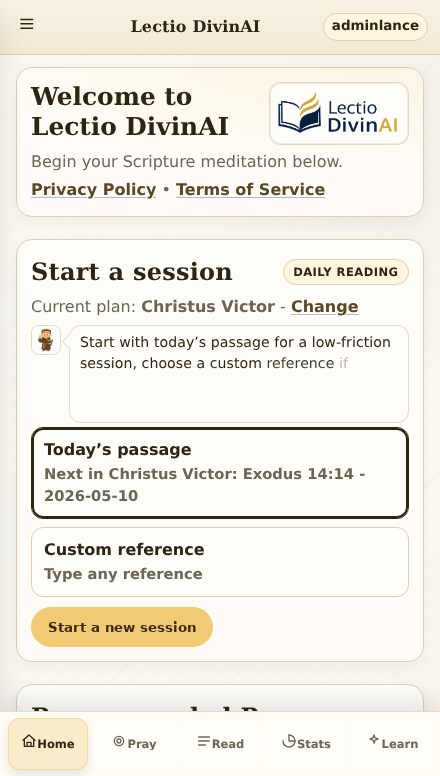Open the hamburger menu icon
This screenshot has width=440, height=776.
pos(27,24)
